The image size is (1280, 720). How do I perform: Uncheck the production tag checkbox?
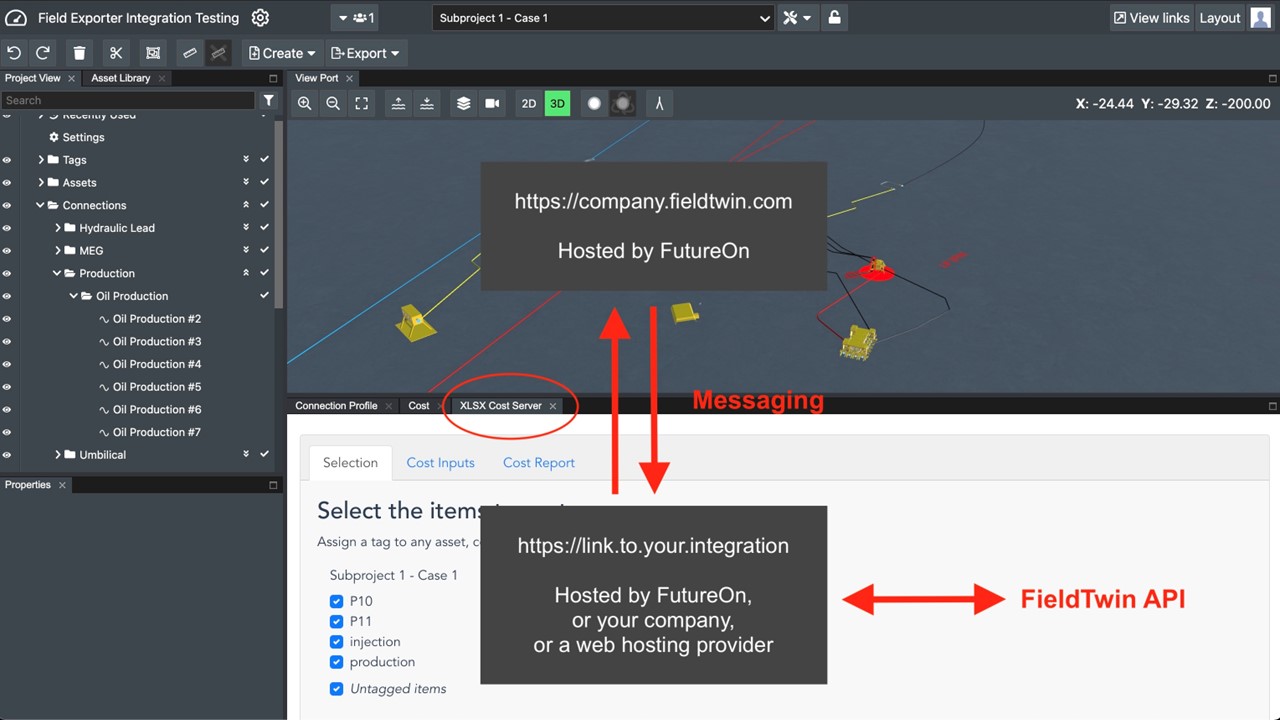[336, 662]
